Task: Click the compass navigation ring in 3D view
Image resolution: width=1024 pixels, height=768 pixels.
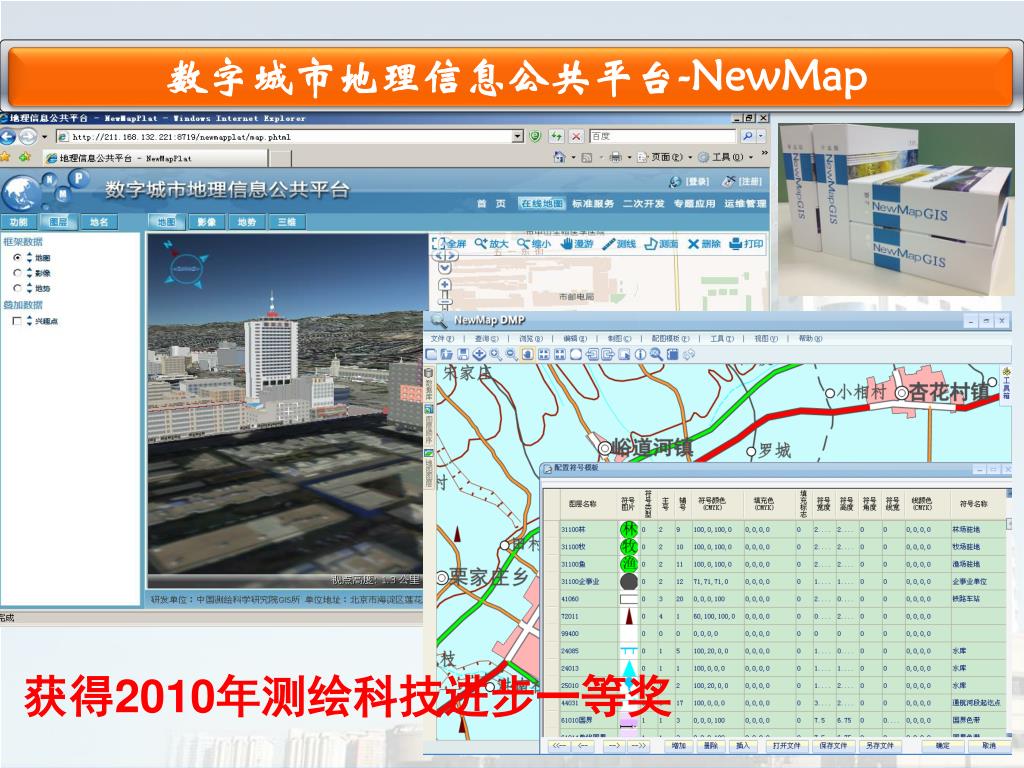Action: (x=186, y=268)
